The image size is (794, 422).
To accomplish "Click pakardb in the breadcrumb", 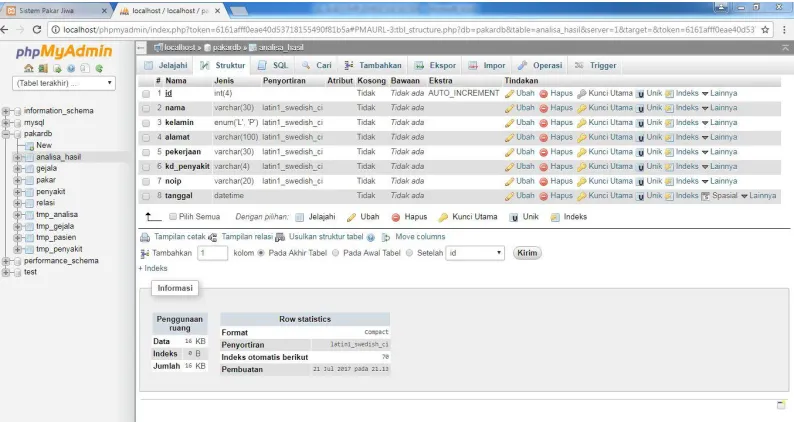I will tap(225, 48).
